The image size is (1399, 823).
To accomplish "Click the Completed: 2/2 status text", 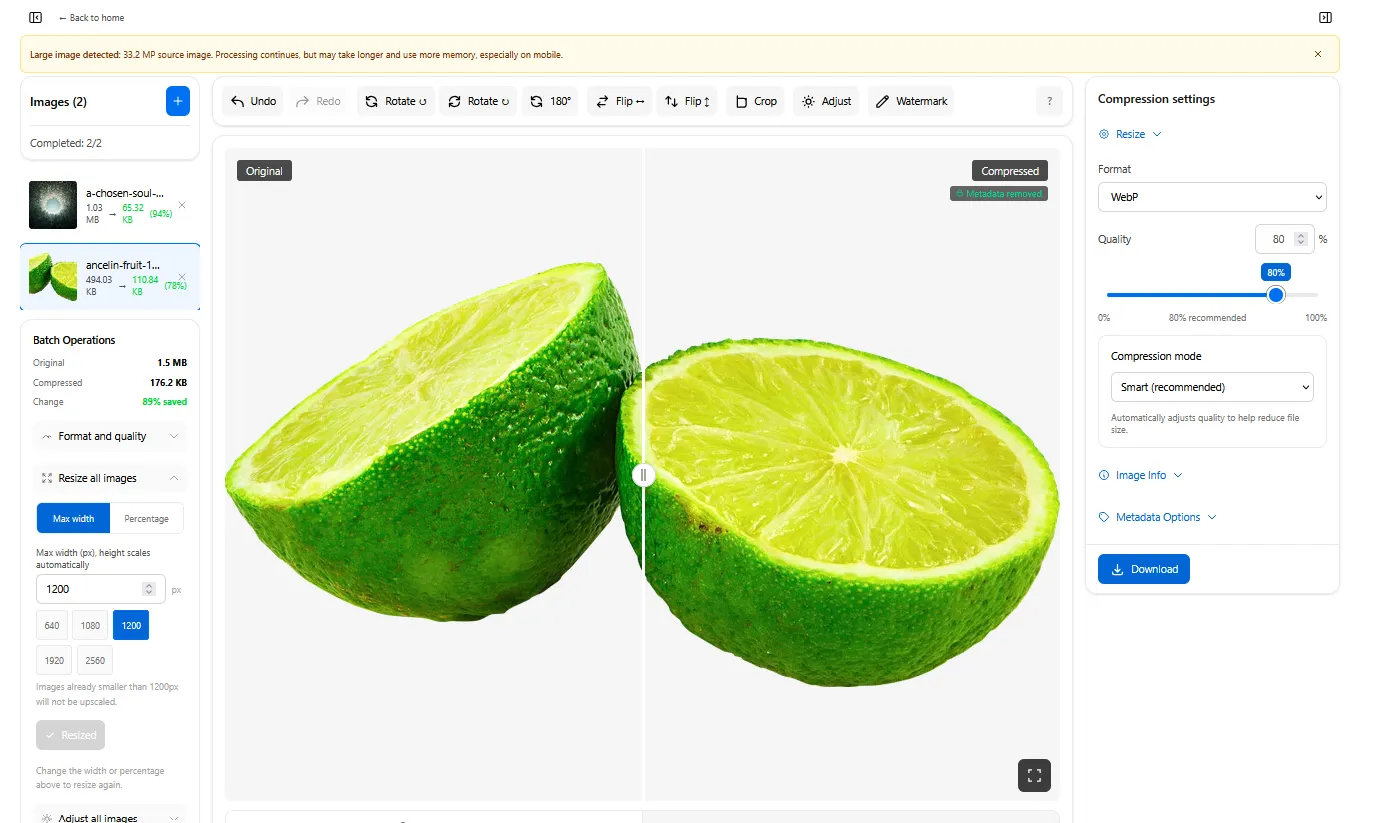I will click(66, 143).
